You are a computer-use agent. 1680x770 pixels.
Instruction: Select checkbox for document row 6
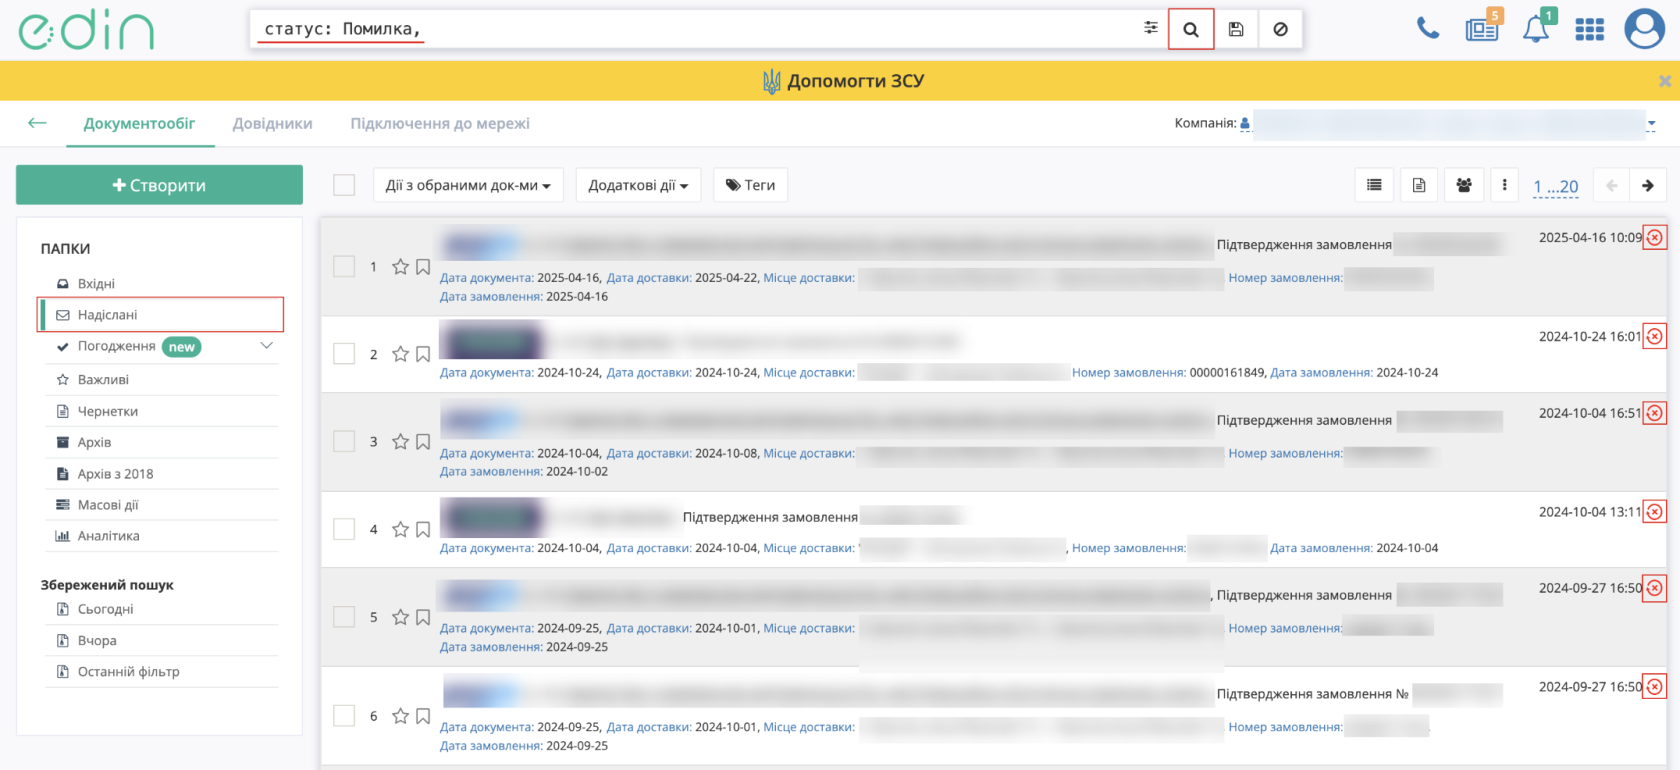(344, 716)
